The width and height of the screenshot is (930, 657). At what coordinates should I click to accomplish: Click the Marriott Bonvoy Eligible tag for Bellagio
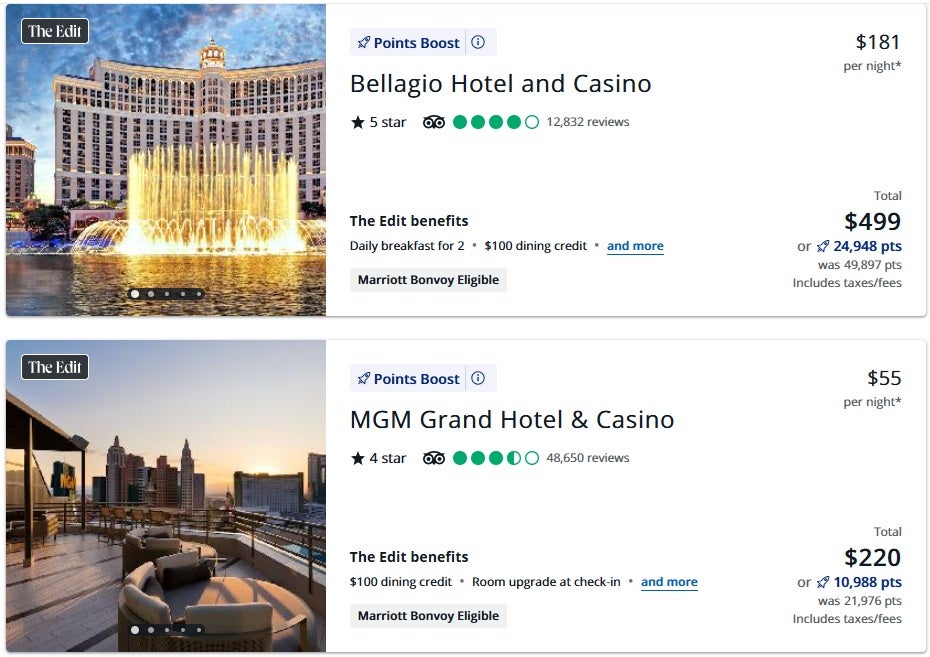pos(428,280)
